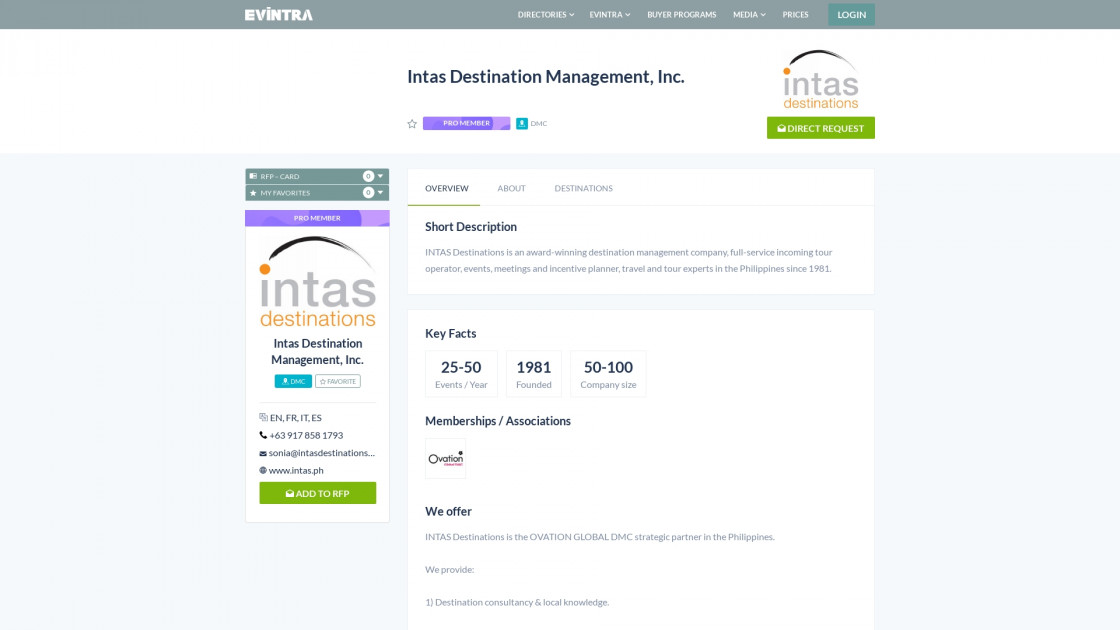1120x630 pixels.
Task: Click the DMC badge icon under the company title
Action: [521, 123]
